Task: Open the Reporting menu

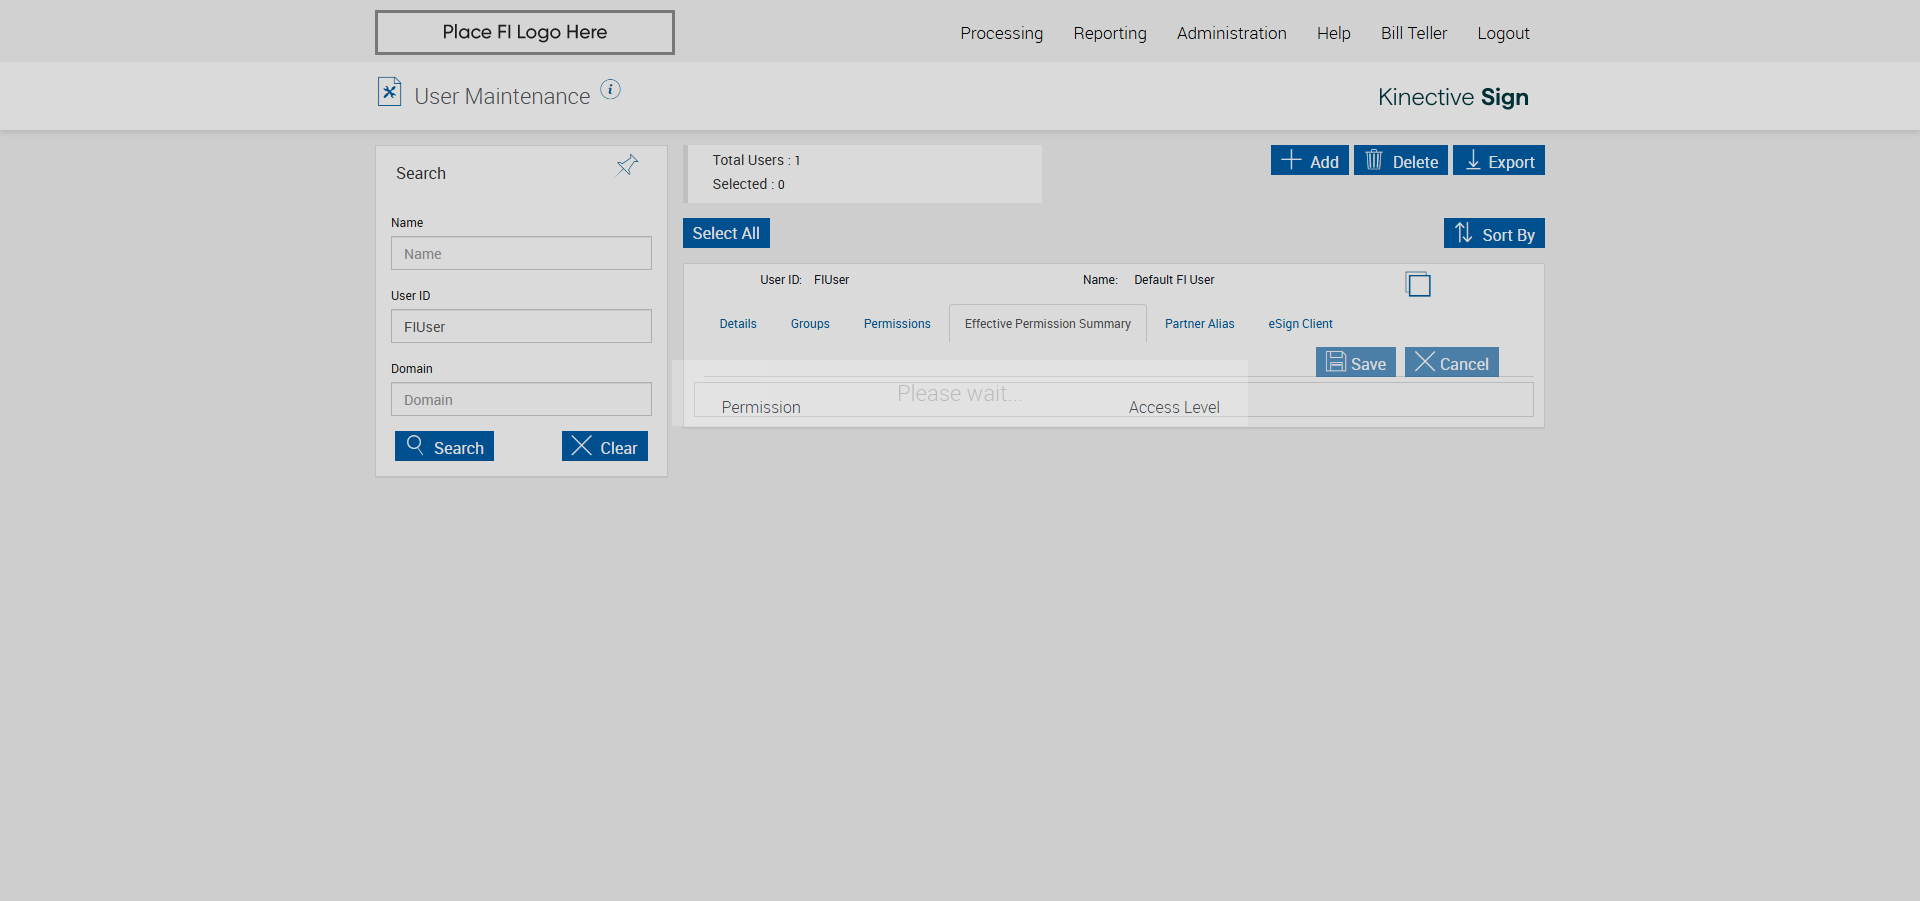Action: click(x=1110, y=33)
